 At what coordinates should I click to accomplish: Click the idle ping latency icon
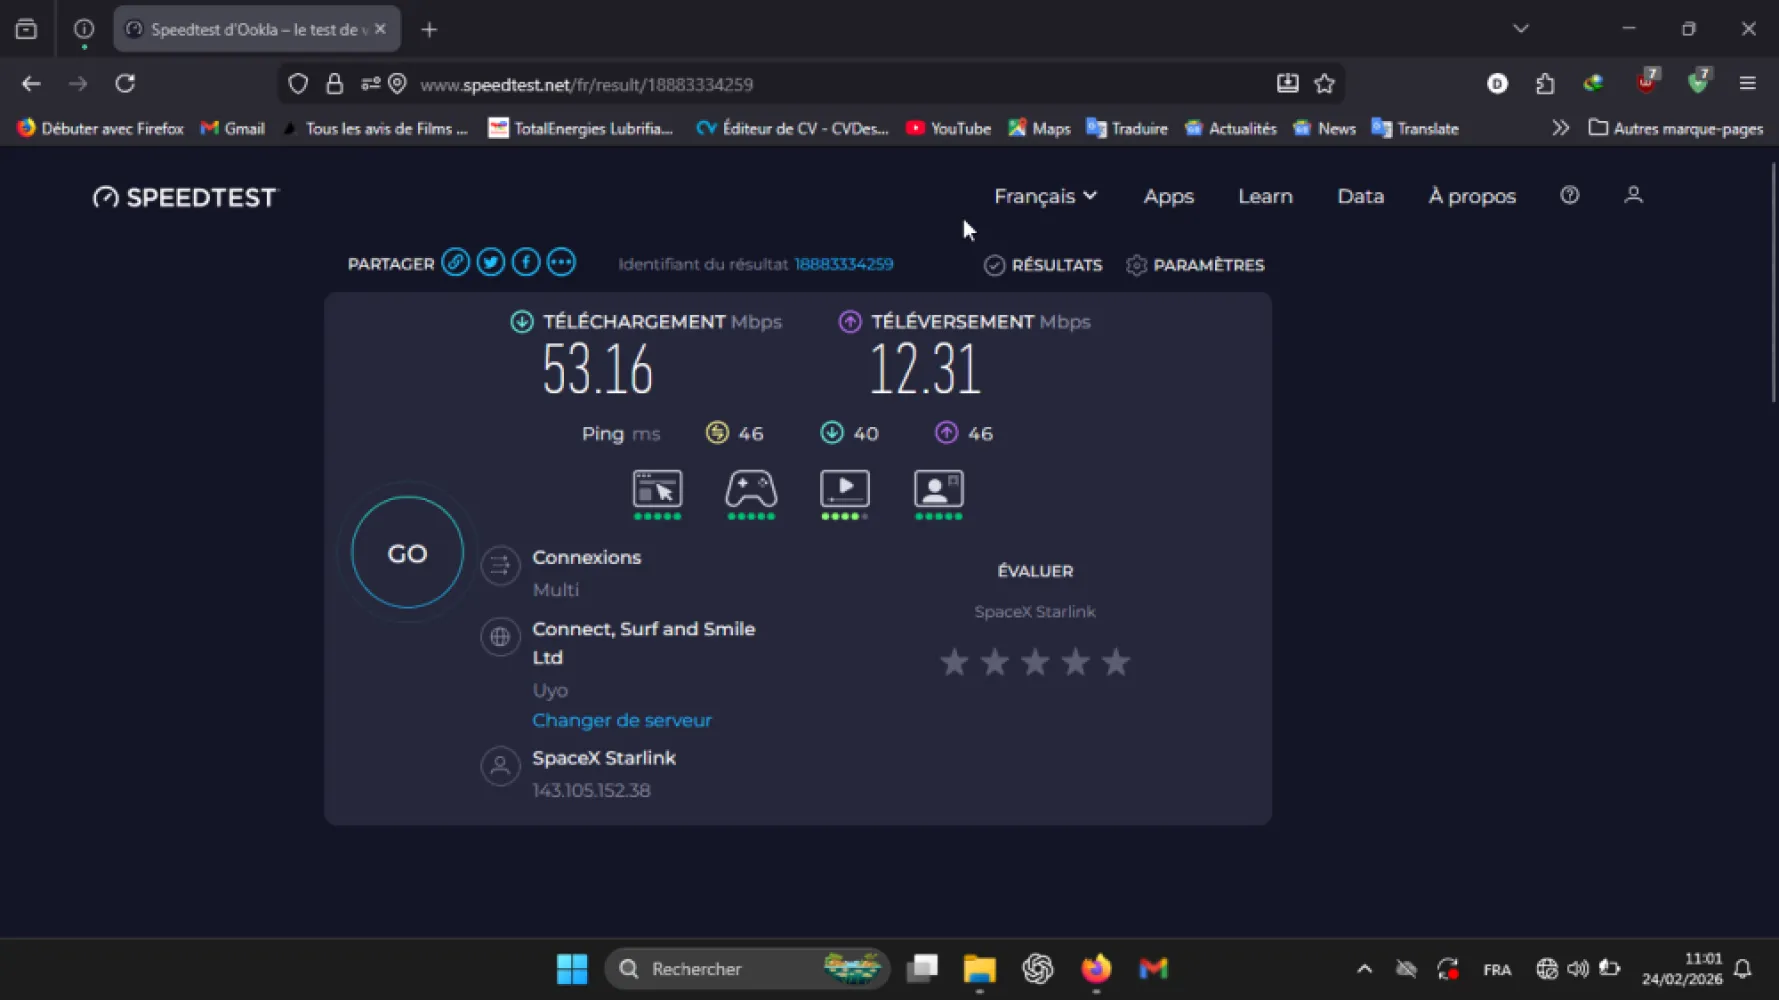pyautogui.click(x=717, y=432)
